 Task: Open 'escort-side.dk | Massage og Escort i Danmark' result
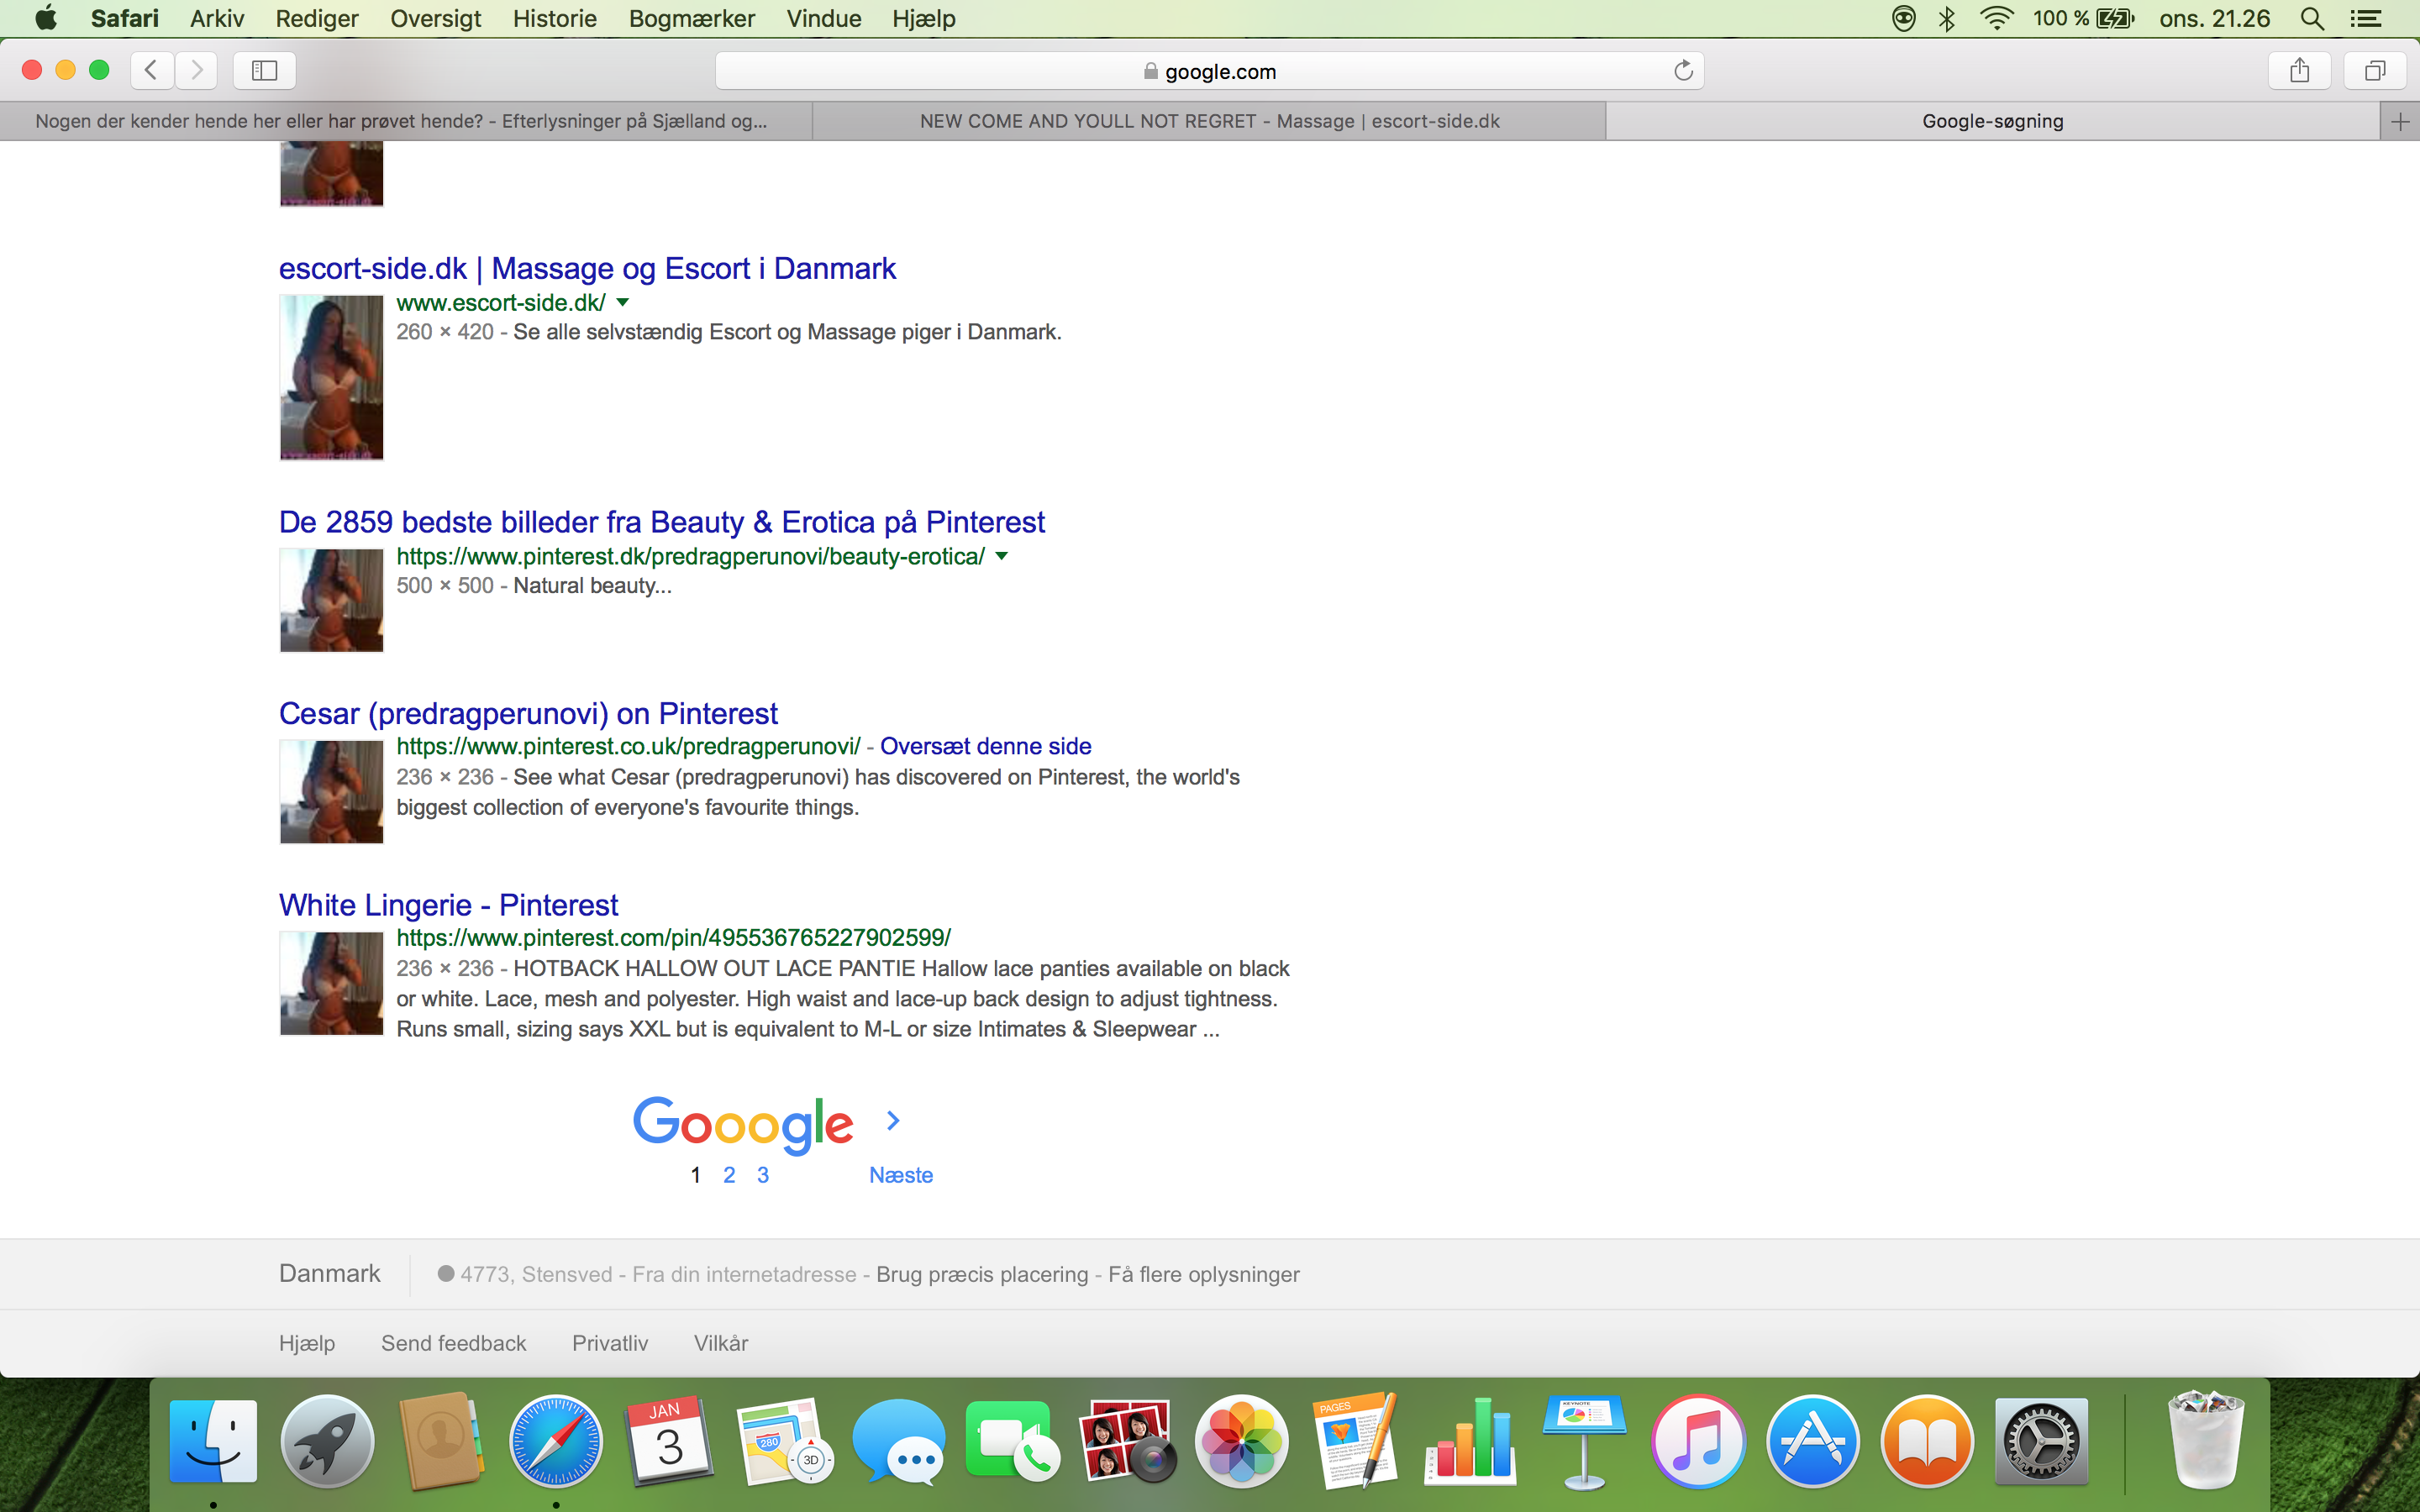click(587, 268)
